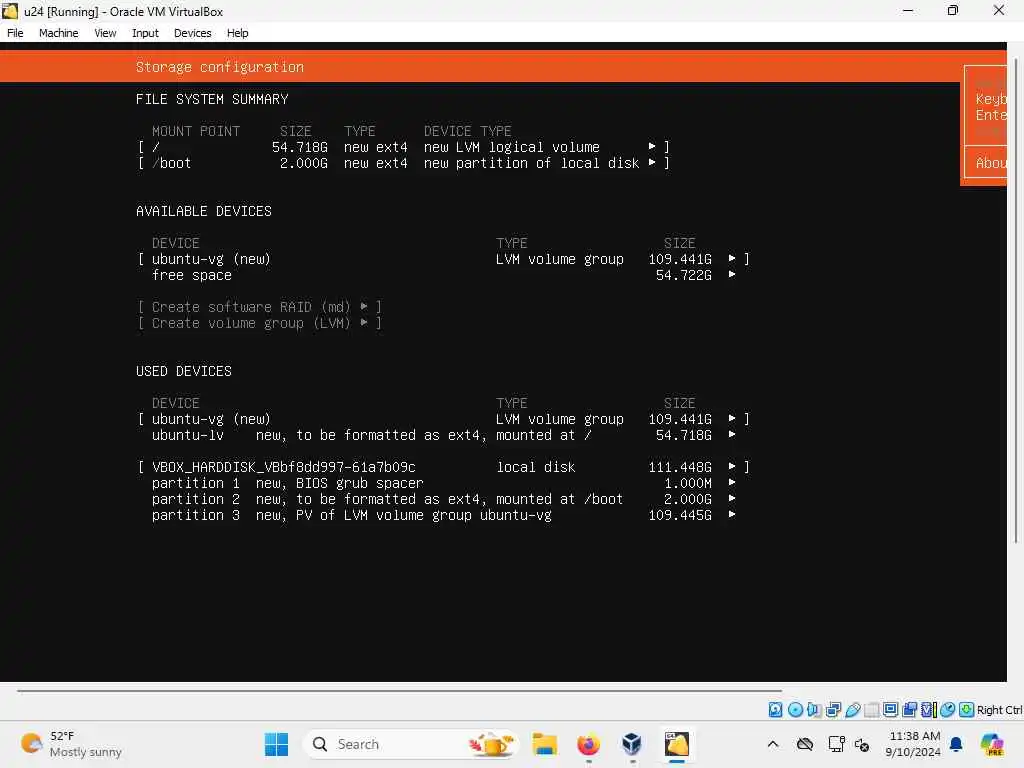Expand the partition 2 /boot arrow
The image size is (1024, 768).
732,498
